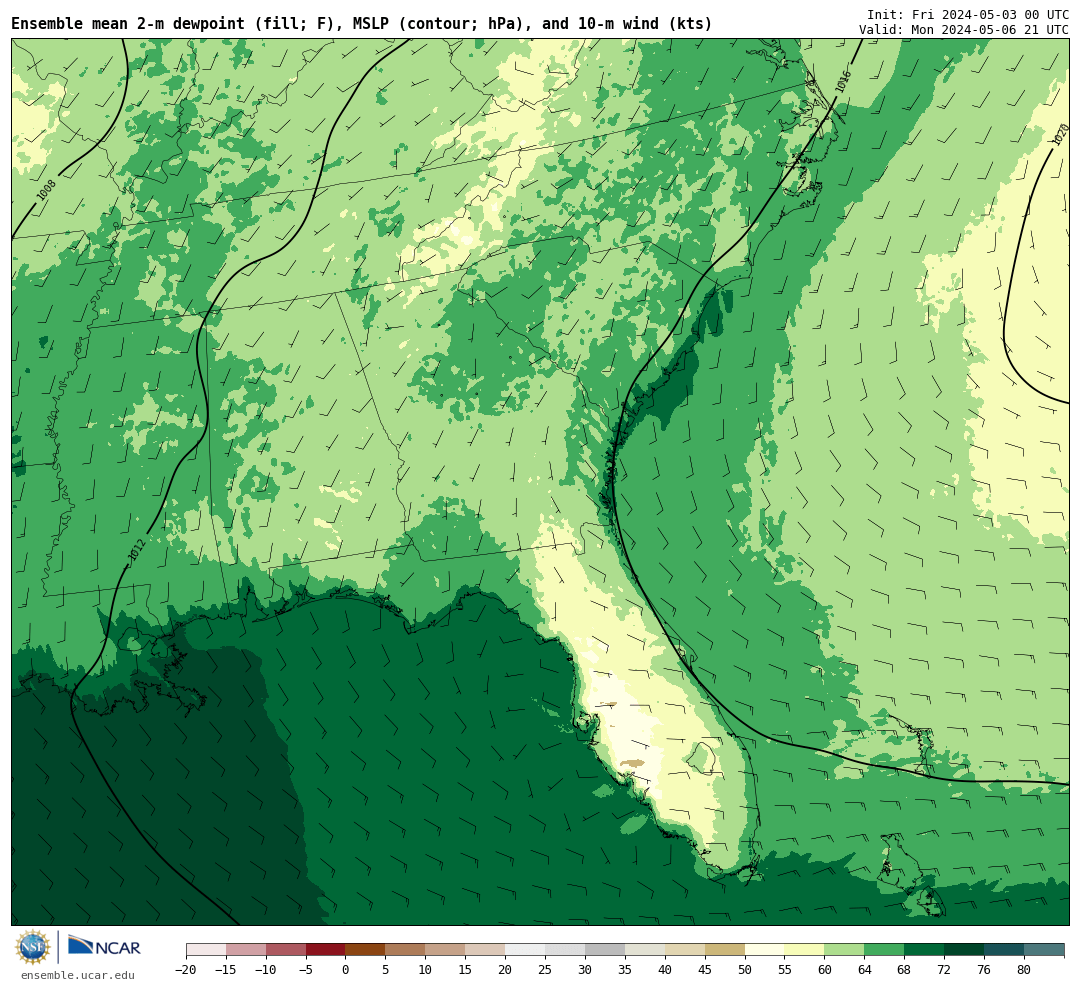
Task: Click colorbar swatch right of 80
Action: coord(1045,950)
